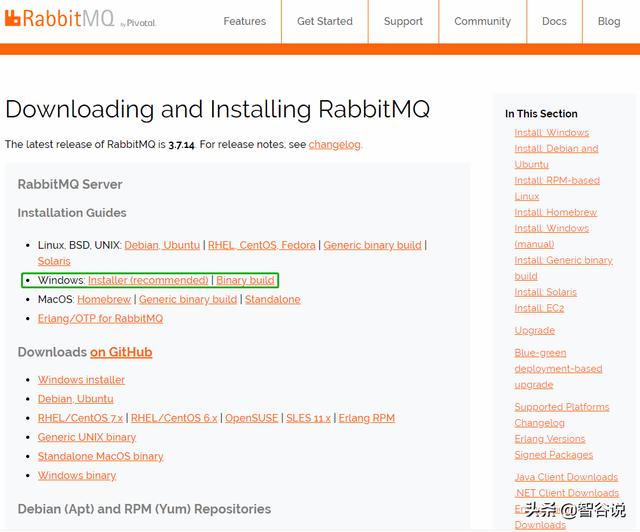The image size is (640, 532).
Task: Select Debian (Apt) and RPM (Yum) Repositories heading
Action: click(x=144, y=509)
